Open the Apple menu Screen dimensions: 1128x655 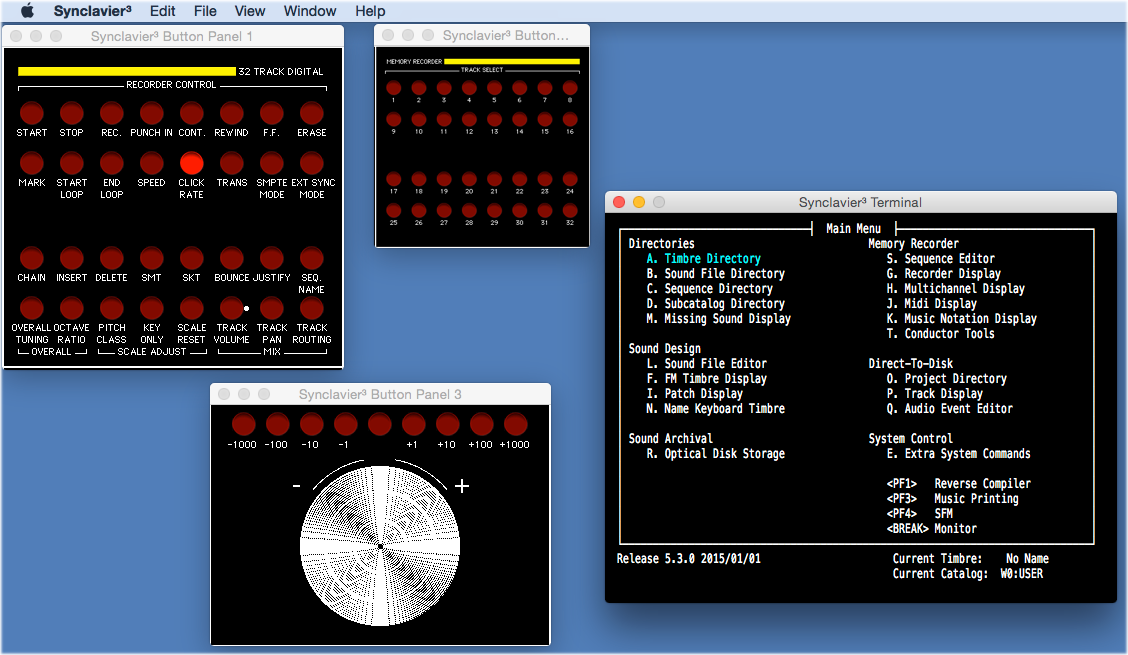(27, 11)
